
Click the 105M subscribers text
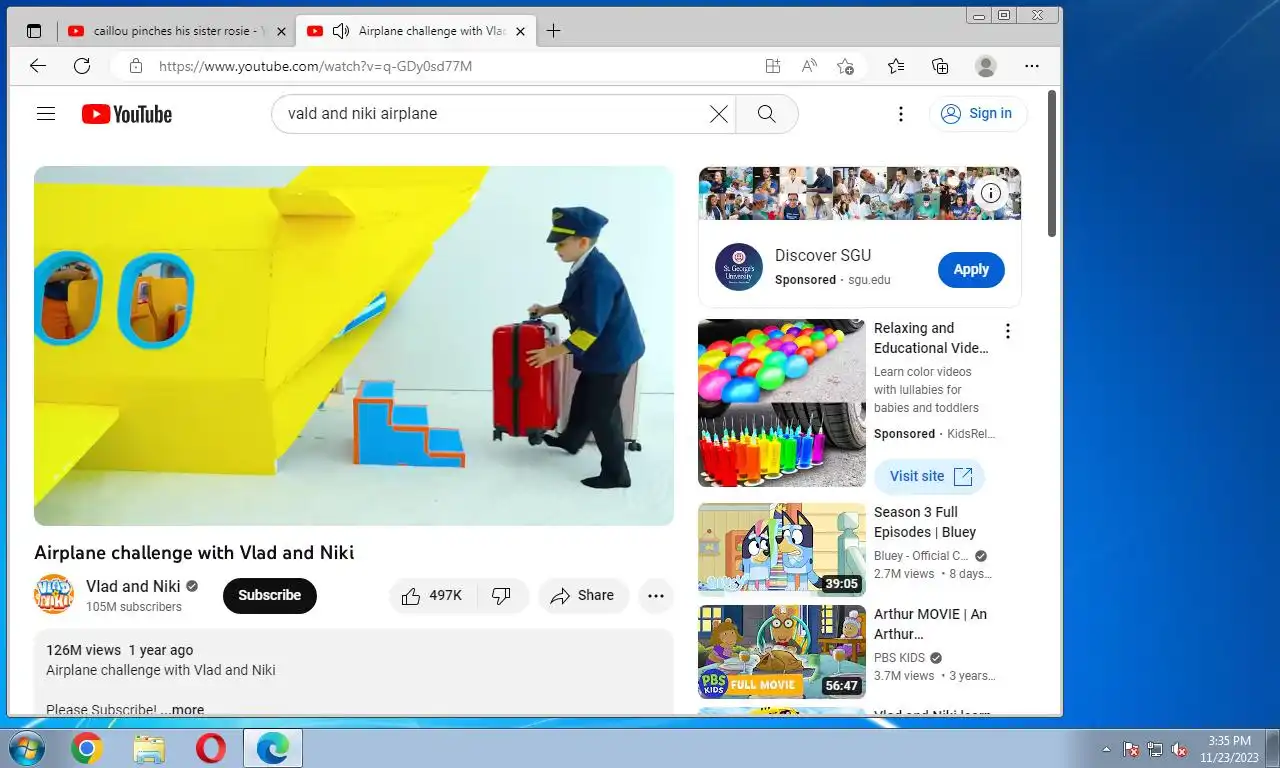point(134,607)
